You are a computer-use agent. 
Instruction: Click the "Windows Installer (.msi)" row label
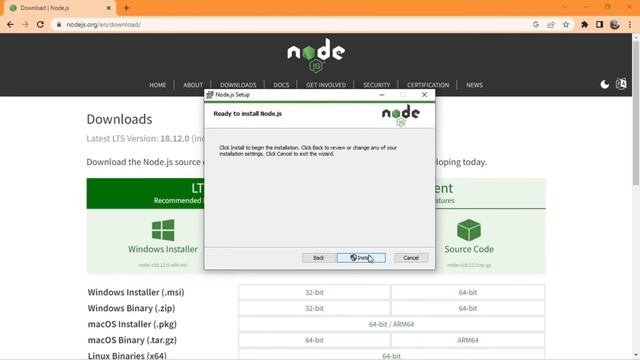tap(136, 292)
